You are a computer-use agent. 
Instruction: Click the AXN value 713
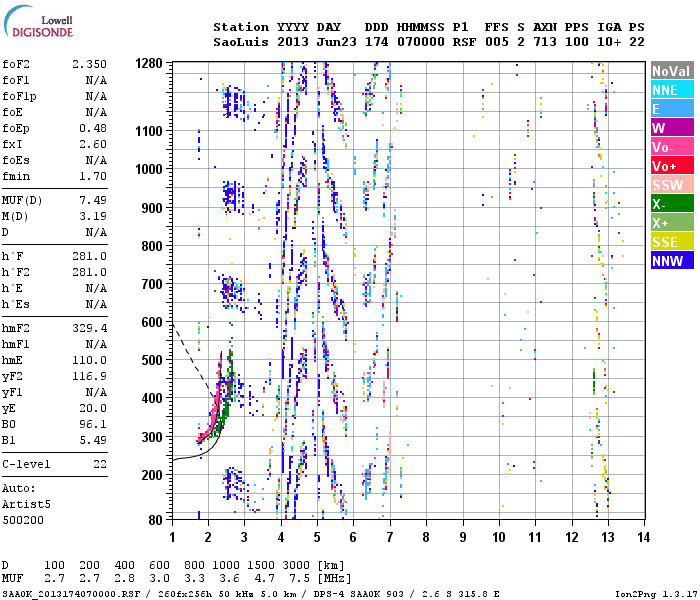click(545, 42)
